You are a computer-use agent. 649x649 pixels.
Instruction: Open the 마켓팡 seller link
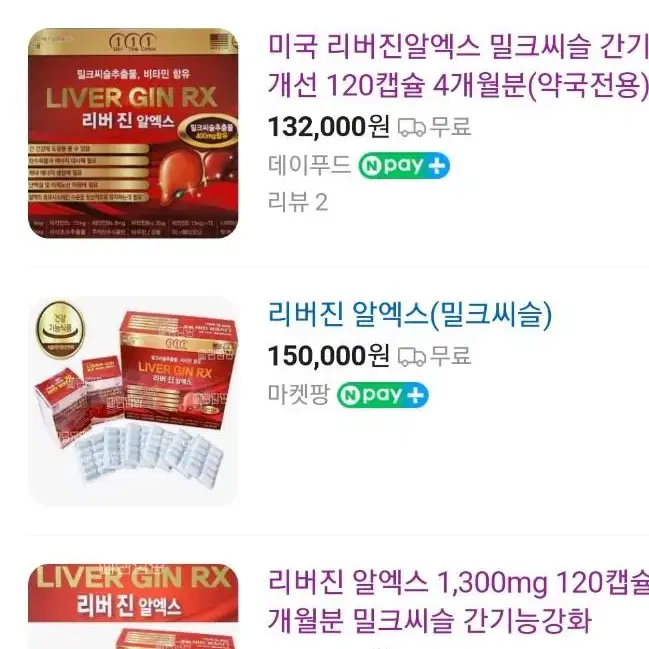[x=299, y=394]
